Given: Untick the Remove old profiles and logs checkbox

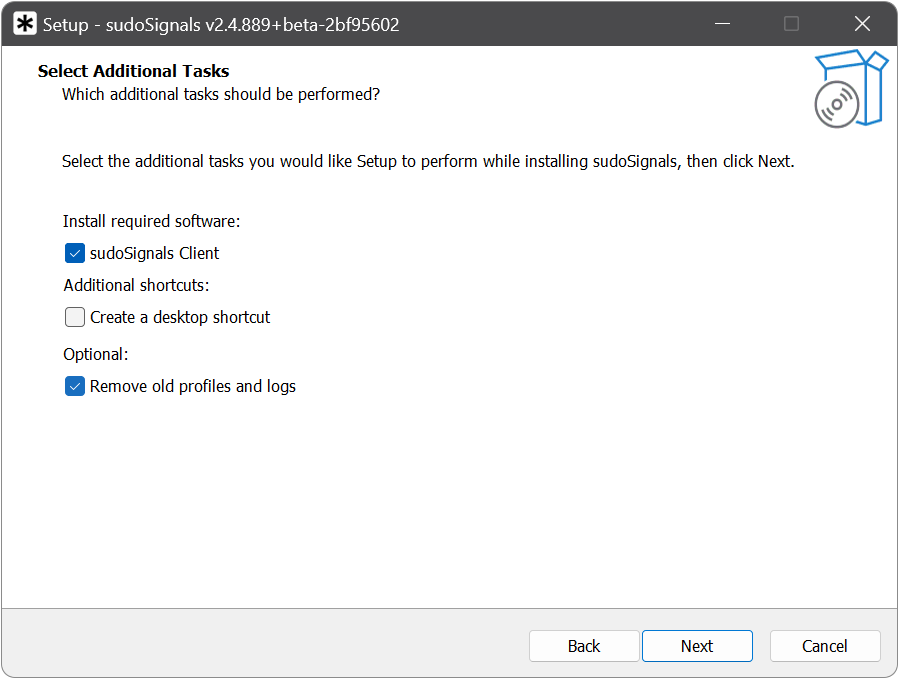Looking at the screenshot, I should pos(75,386).
